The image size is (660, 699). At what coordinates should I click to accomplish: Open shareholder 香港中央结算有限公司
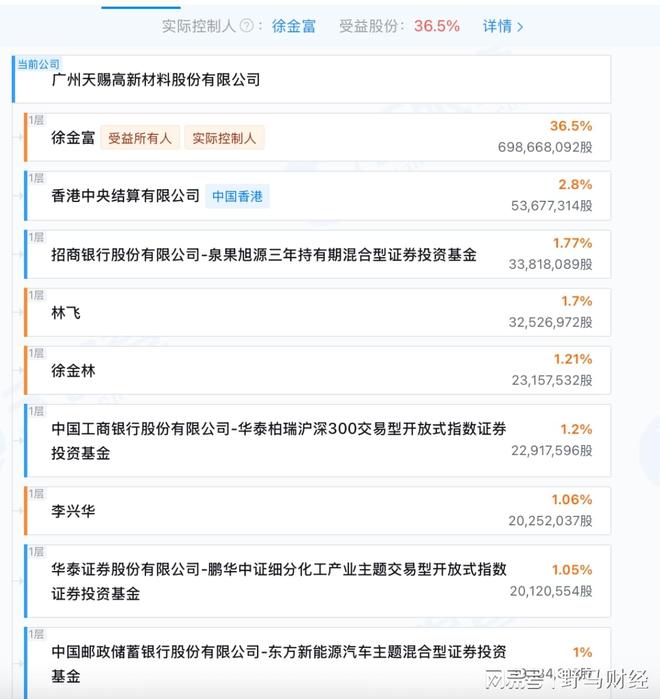pyautogui.click(x=125, y=196)
